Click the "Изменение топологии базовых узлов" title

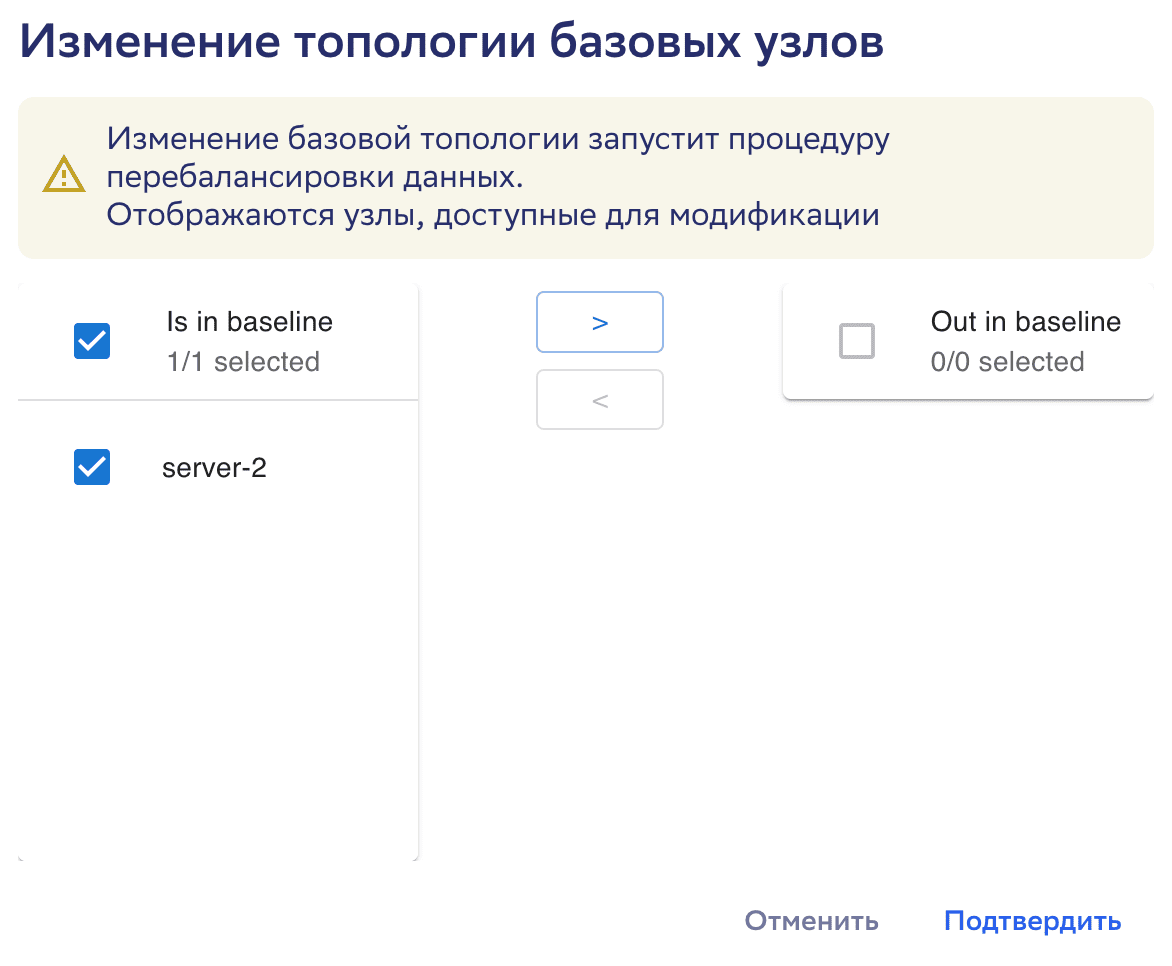point(451,44)
